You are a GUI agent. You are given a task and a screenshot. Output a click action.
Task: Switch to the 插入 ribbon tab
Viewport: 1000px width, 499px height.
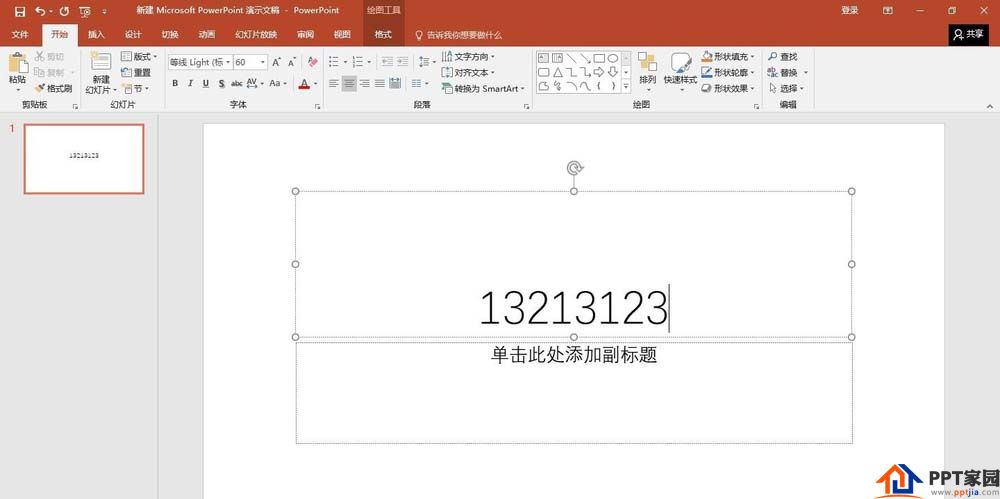96,34
